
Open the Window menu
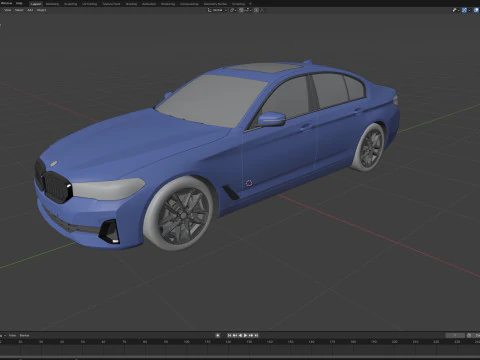click(x=6, y=3)
